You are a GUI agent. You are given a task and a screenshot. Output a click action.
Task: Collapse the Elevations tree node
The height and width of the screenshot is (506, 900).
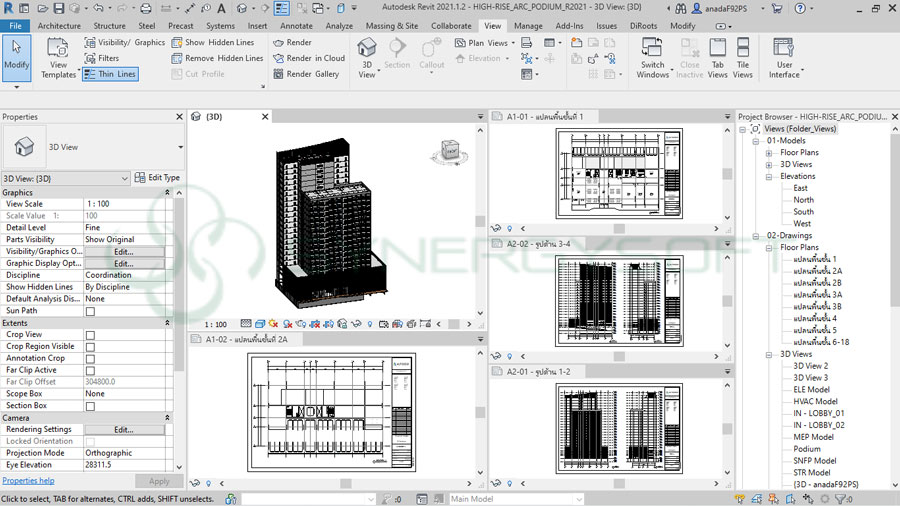[769, 177]
